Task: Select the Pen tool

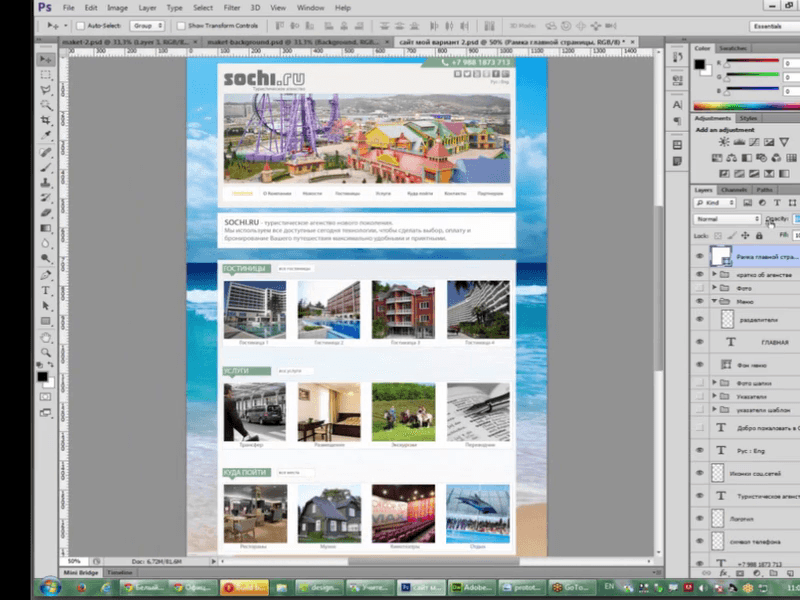Action: (45, 275)
